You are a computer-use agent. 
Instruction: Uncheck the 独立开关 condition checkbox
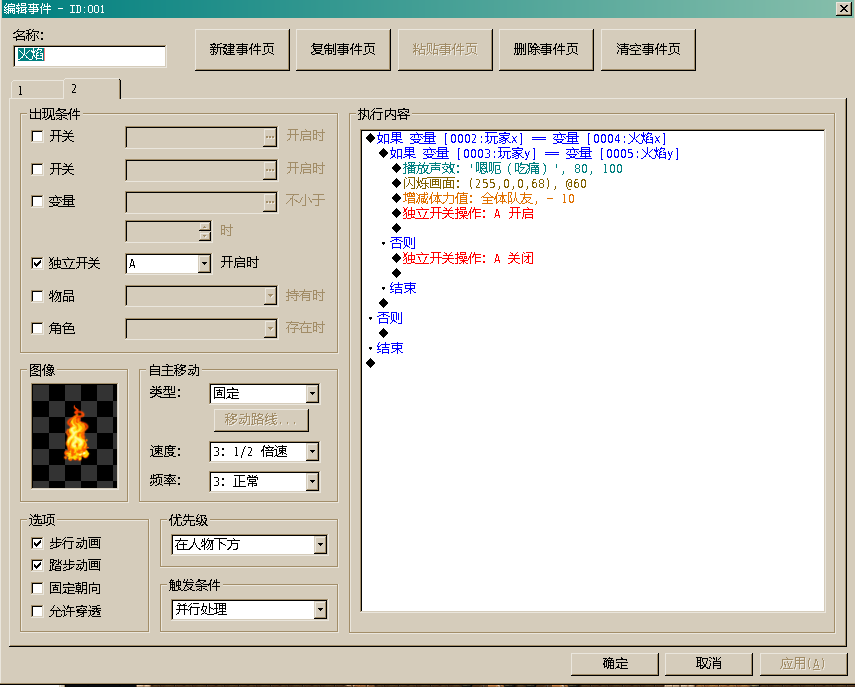37,263
